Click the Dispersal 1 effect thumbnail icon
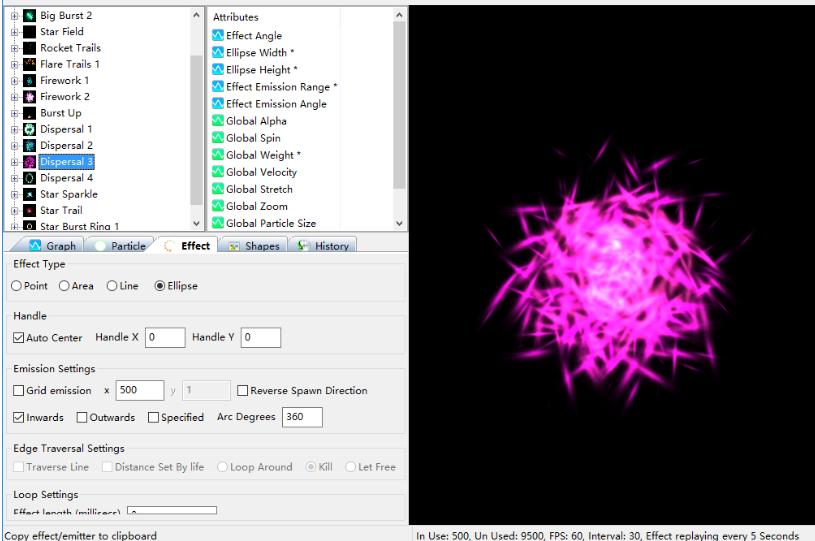This screenshot has height=541, width=815. pyautogui.click(x=30, y=129)
